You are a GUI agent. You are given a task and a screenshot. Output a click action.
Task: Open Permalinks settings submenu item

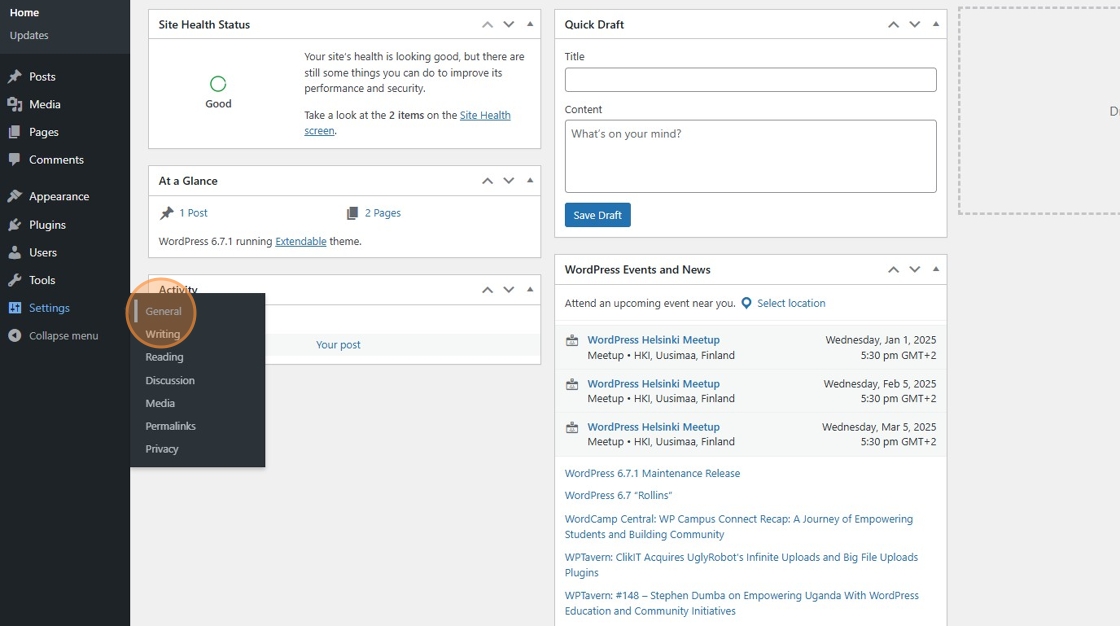[171, 426]
